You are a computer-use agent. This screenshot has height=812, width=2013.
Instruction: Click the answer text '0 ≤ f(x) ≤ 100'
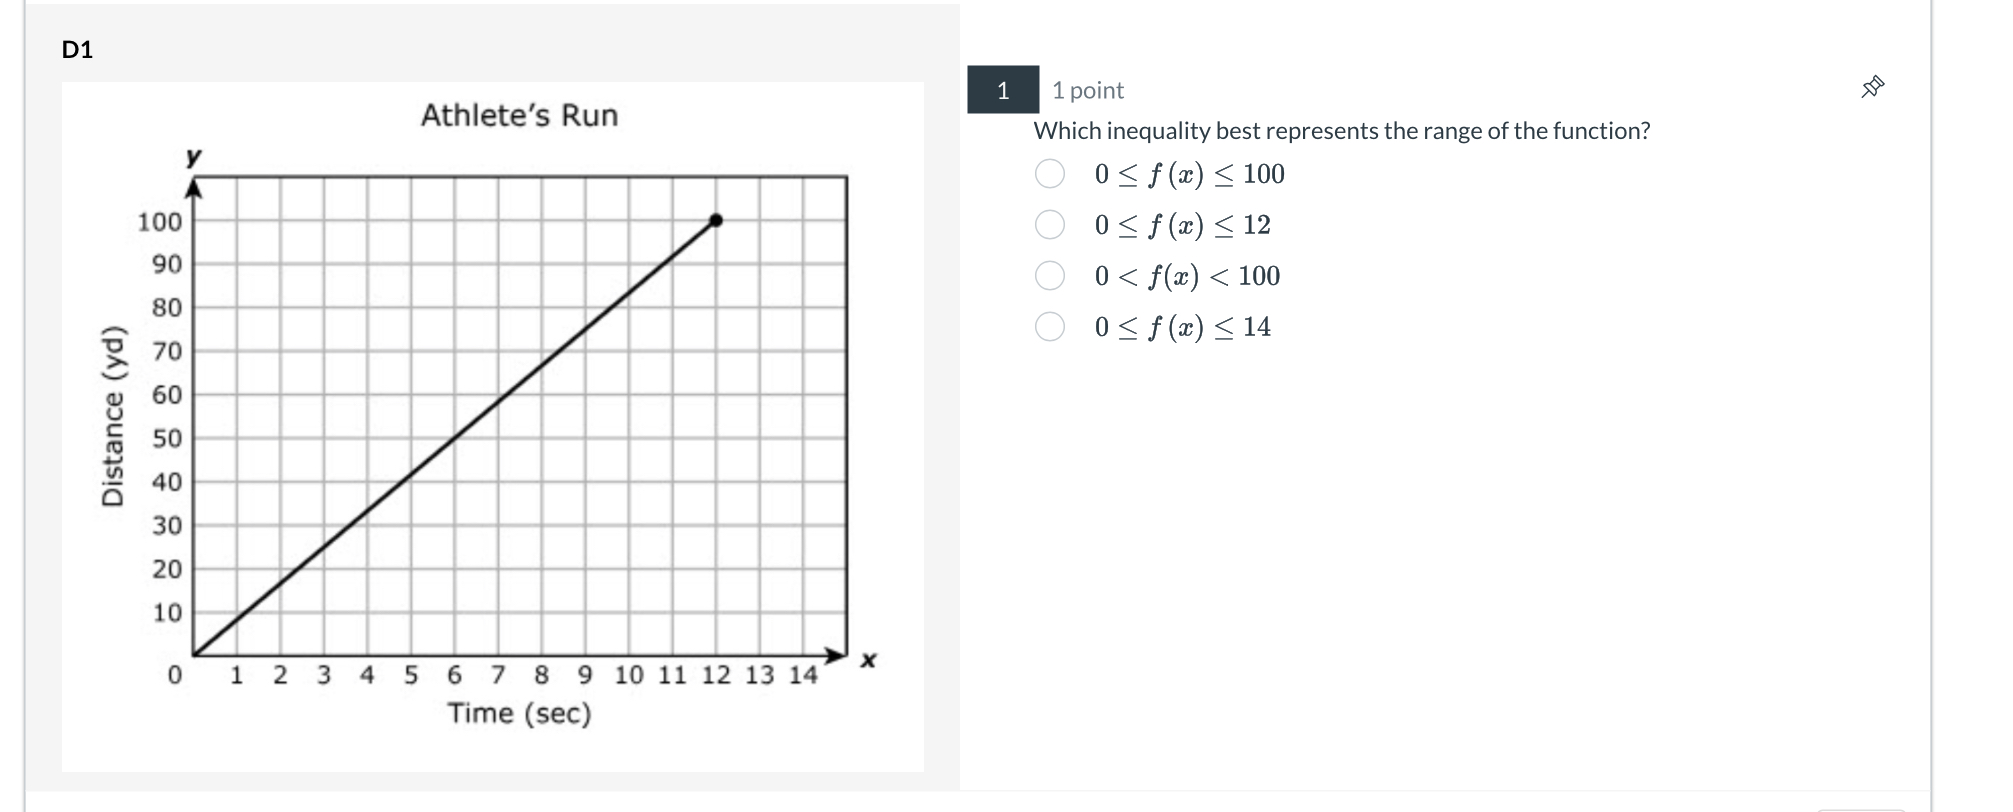(1189, 174)
